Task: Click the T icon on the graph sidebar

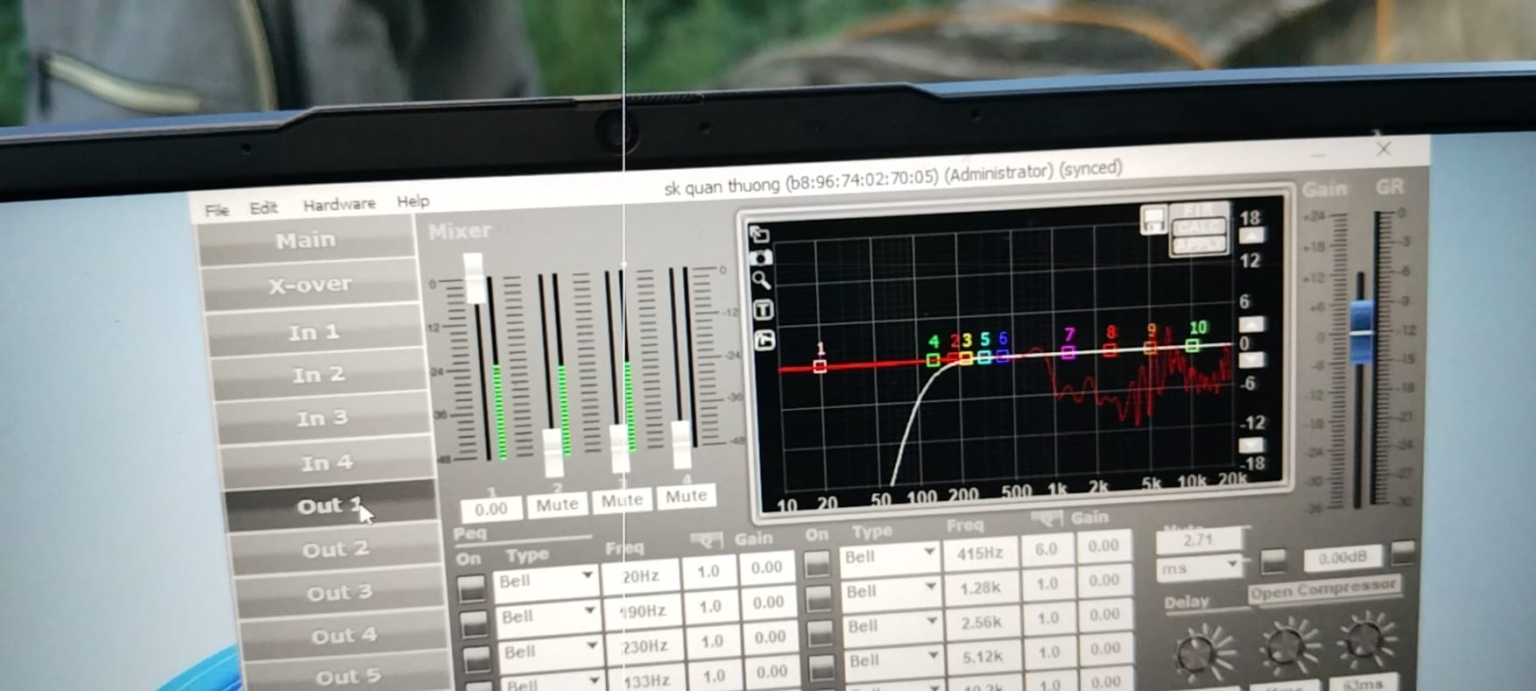Action: point(762,310)
